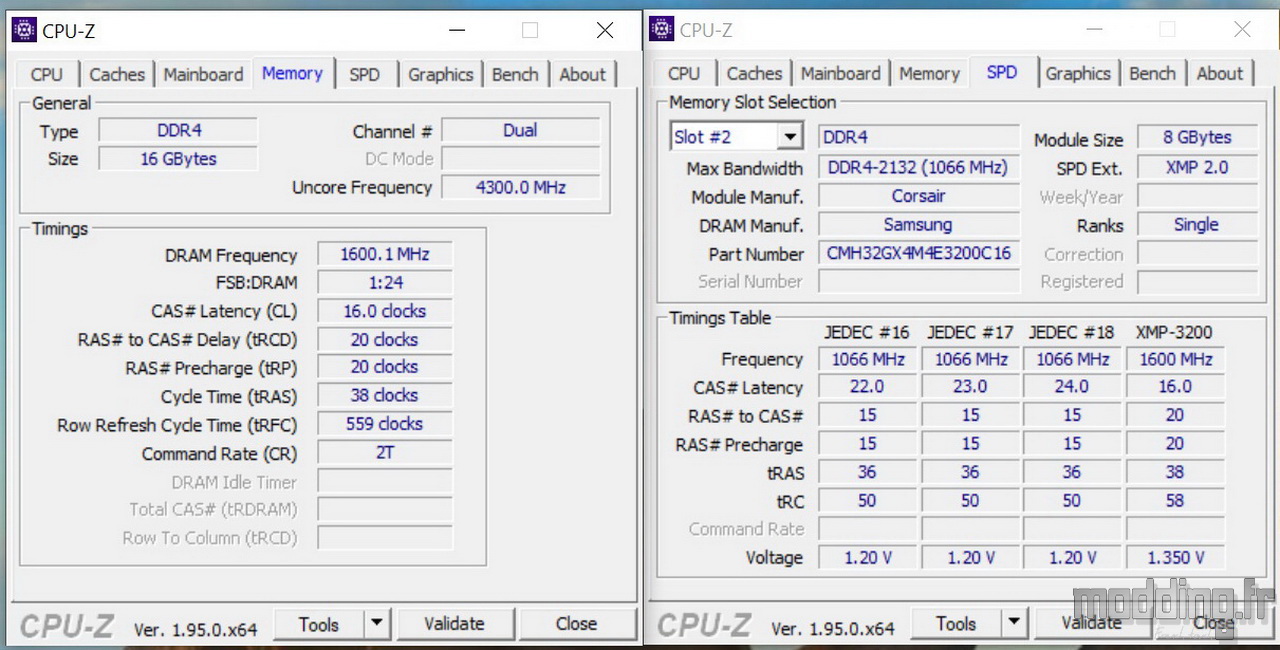The width and height of the screenshot is (1280, 650).
Task: Open Graphics tab in right CPU-Z window
Action: [1078, 73]
